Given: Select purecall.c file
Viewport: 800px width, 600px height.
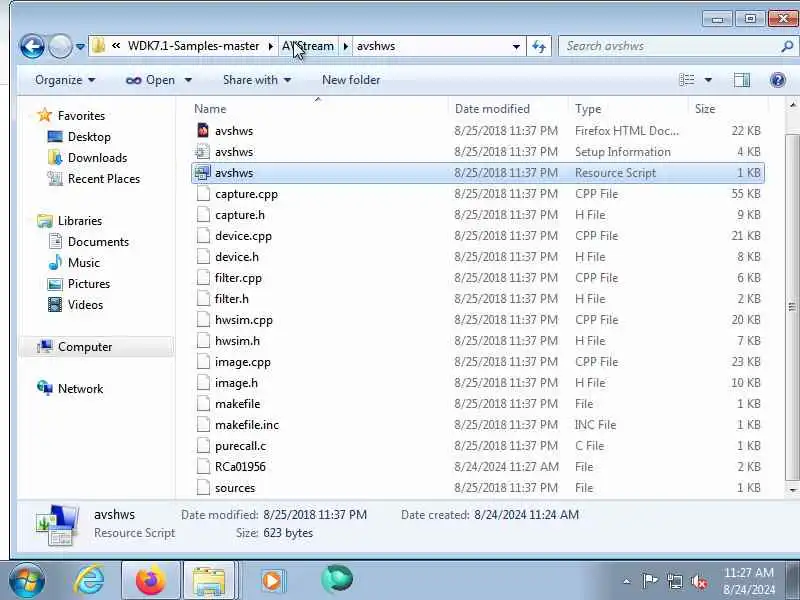Looking at the screenshot, I should click(x=478, y=446).
